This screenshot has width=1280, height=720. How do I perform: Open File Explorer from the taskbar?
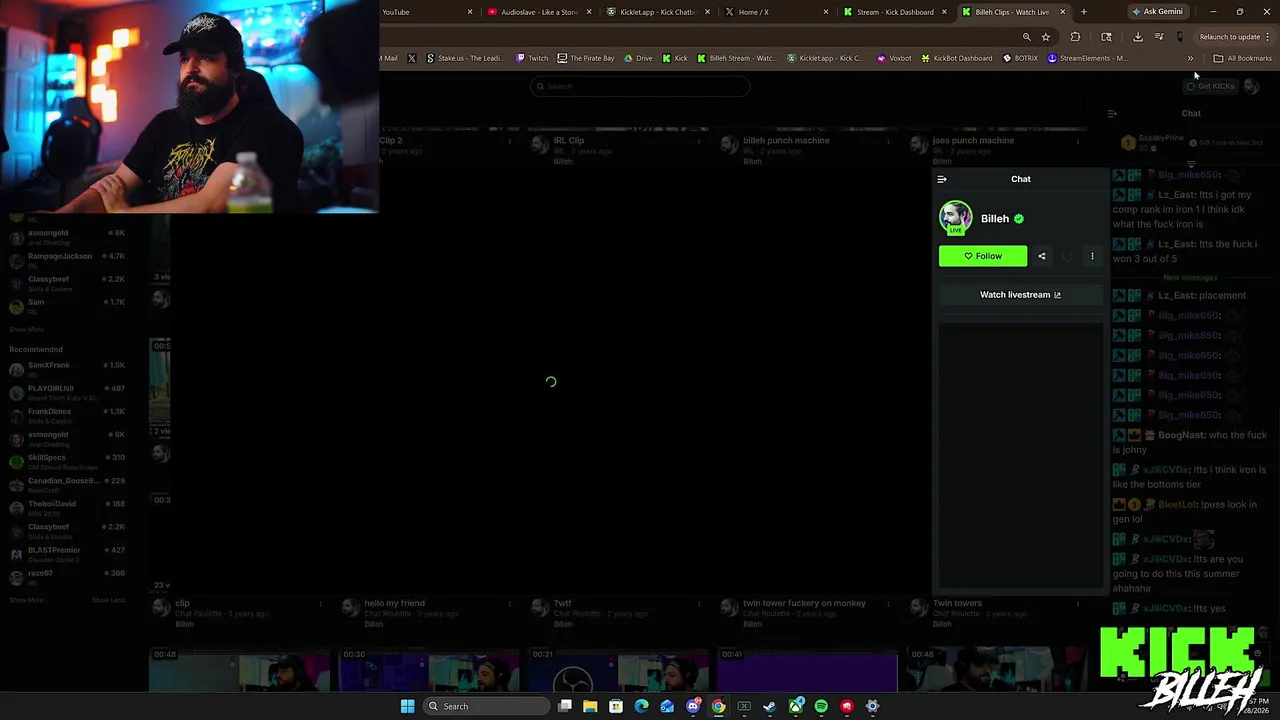click(590, 706)
